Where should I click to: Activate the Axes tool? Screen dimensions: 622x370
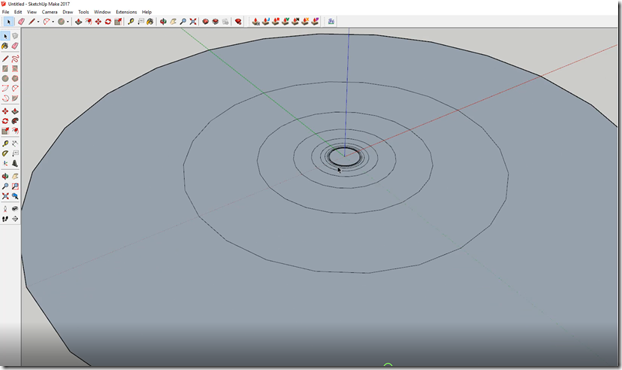point(5,163)
